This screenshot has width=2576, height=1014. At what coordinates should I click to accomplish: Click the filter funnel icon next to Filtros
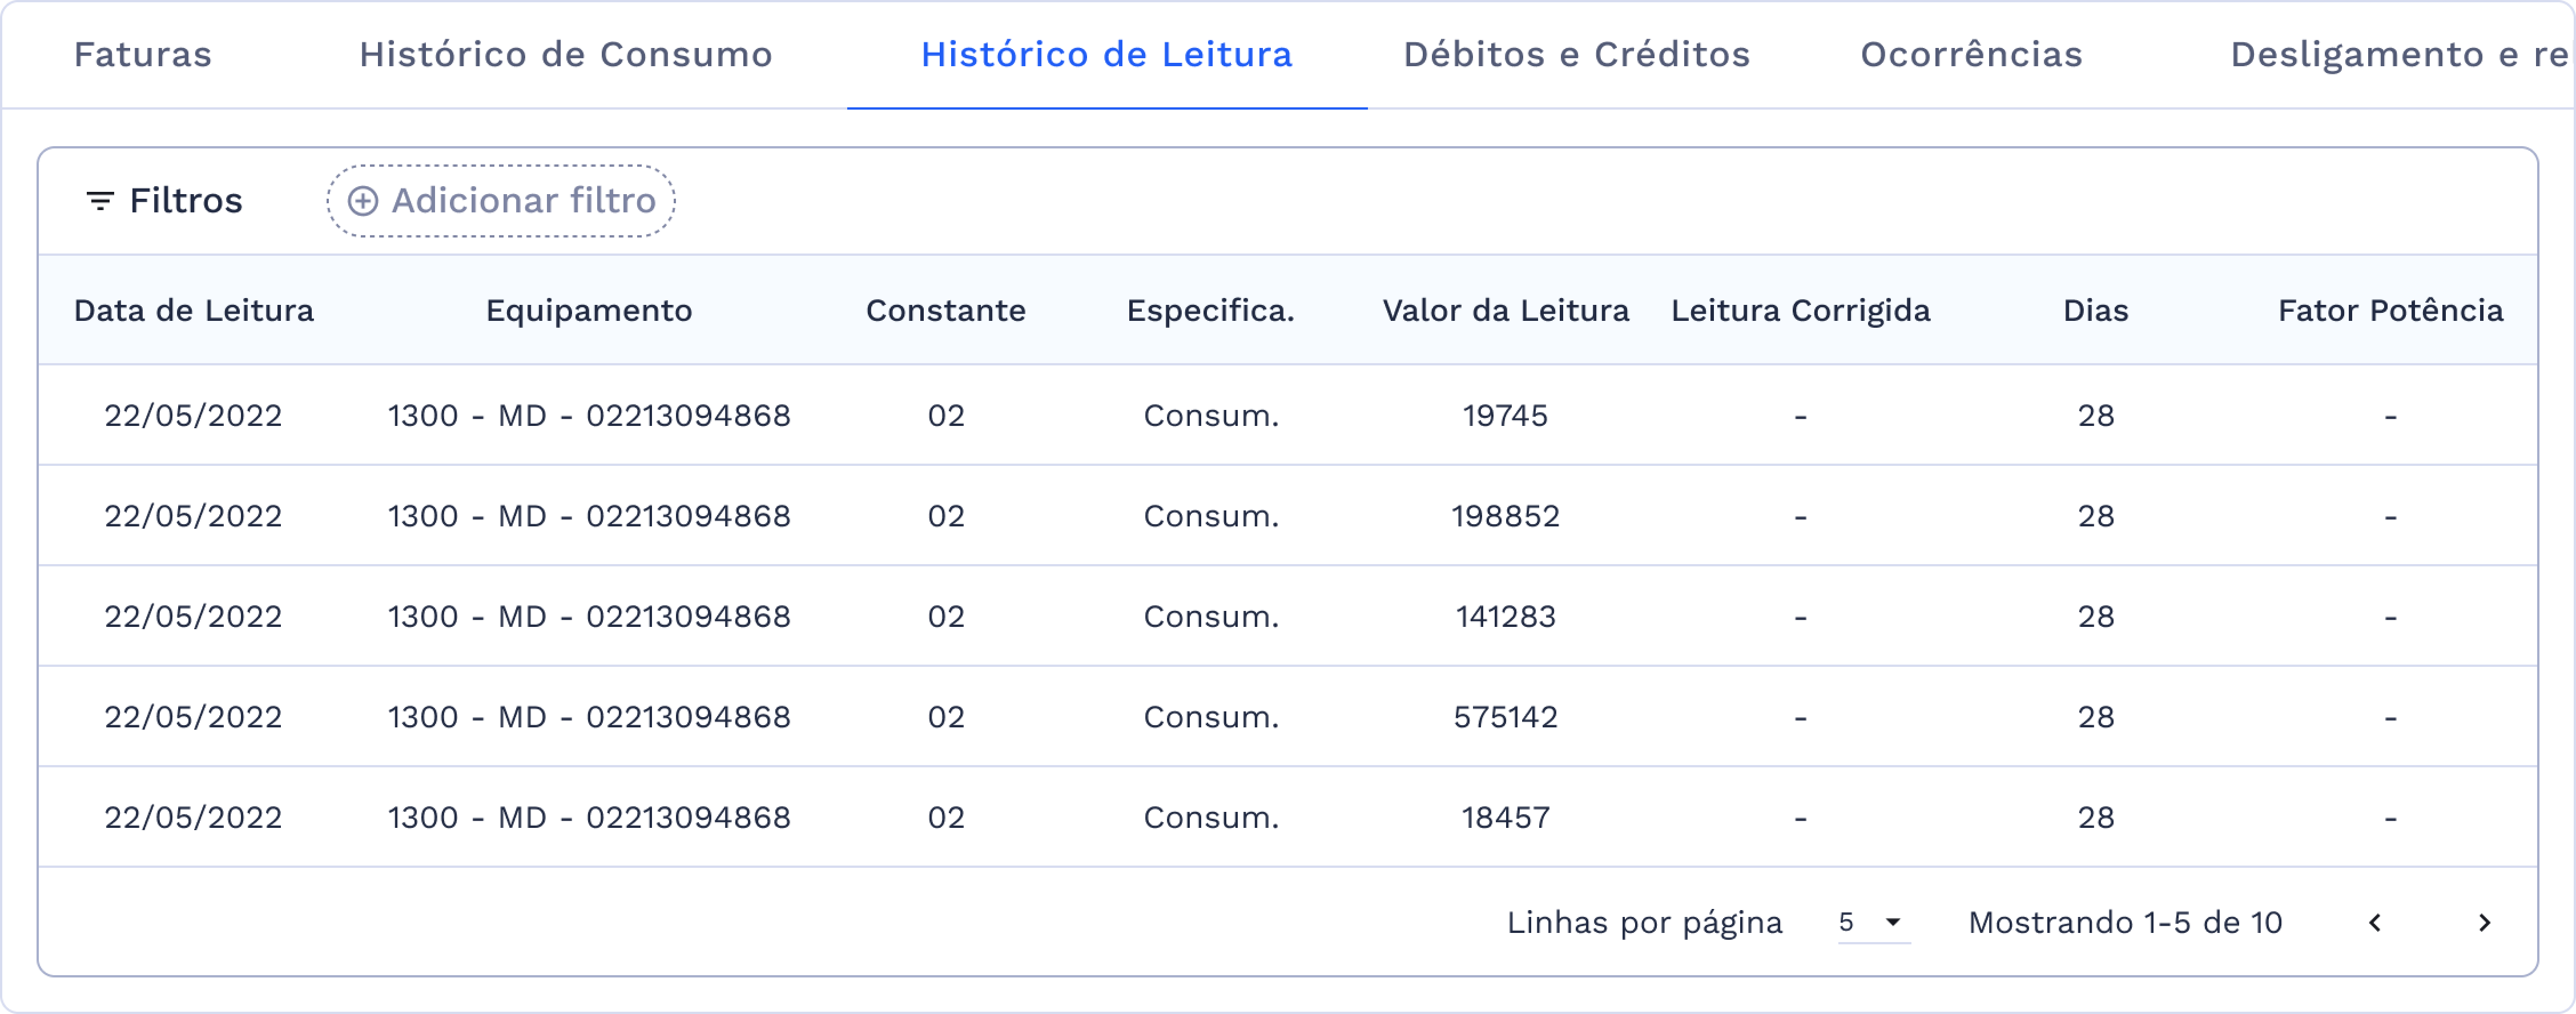[99, 200]
